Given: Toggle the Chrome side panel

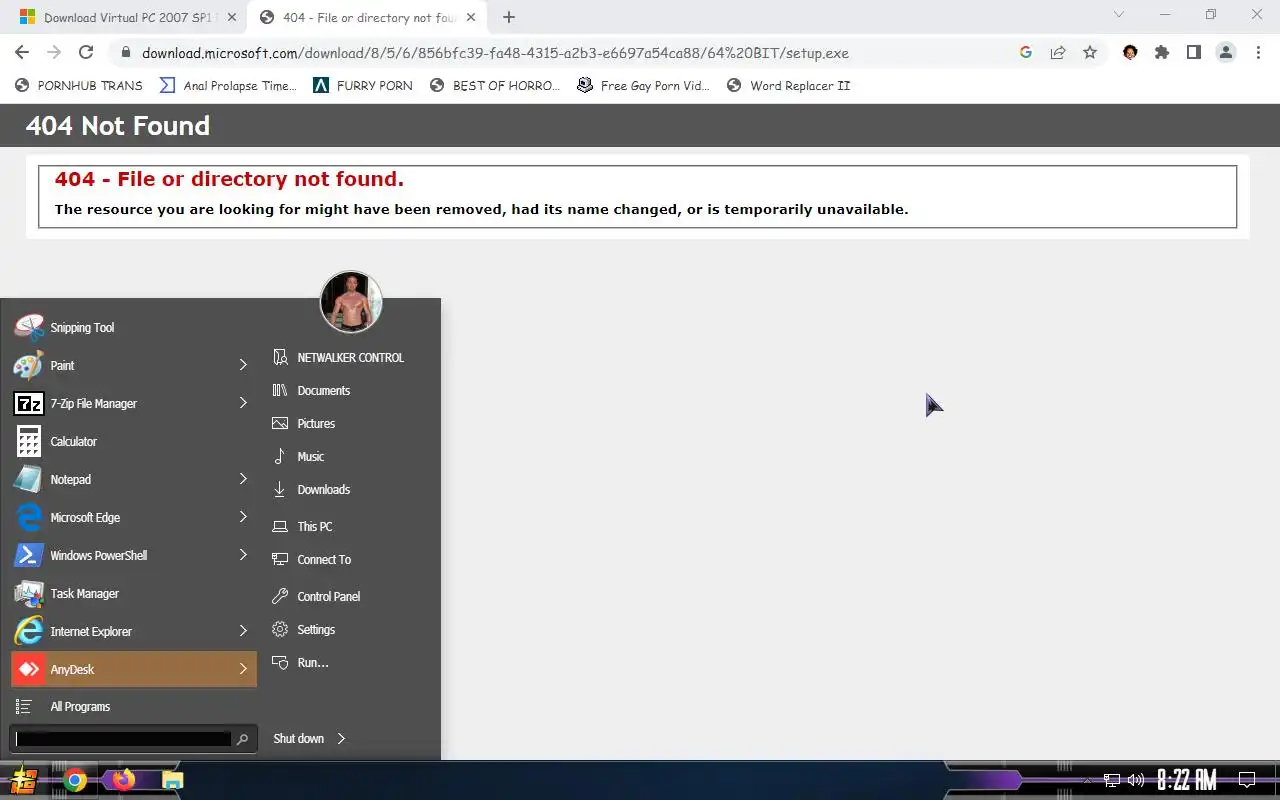Looking at the screenshot, I should 1194,53.
